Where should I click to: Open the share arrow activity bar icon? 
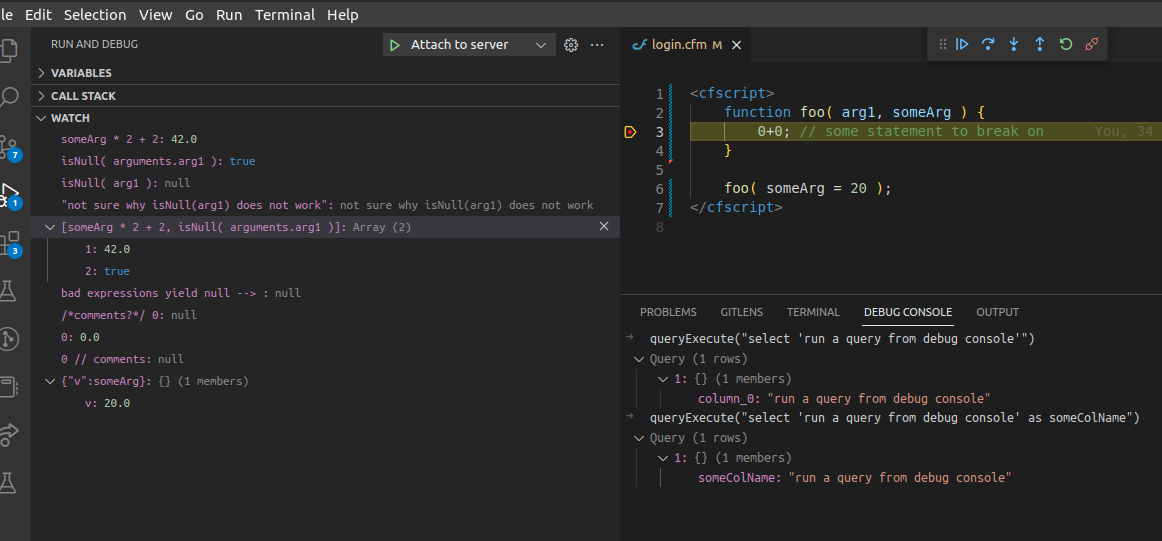pyautogui.click(x=9, y=434)
